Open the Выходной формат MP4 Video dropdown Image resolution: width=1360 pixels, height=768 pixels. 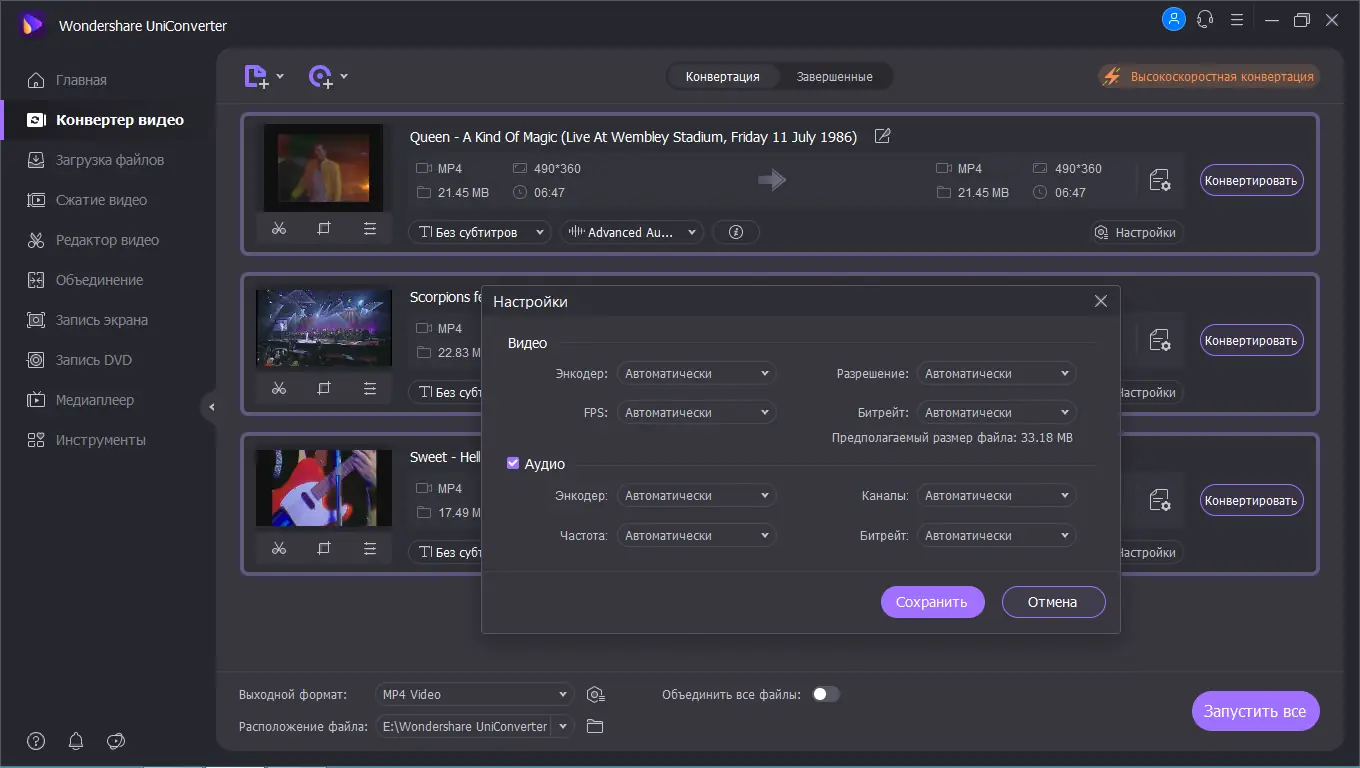point(474,694)
